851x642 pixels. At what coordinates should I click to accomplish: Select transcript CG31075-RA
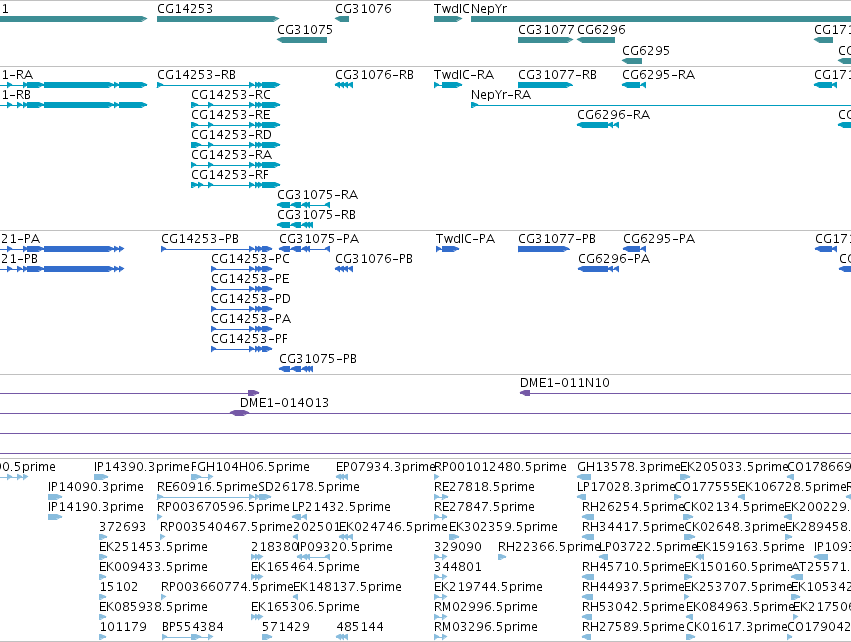(317, 195)
